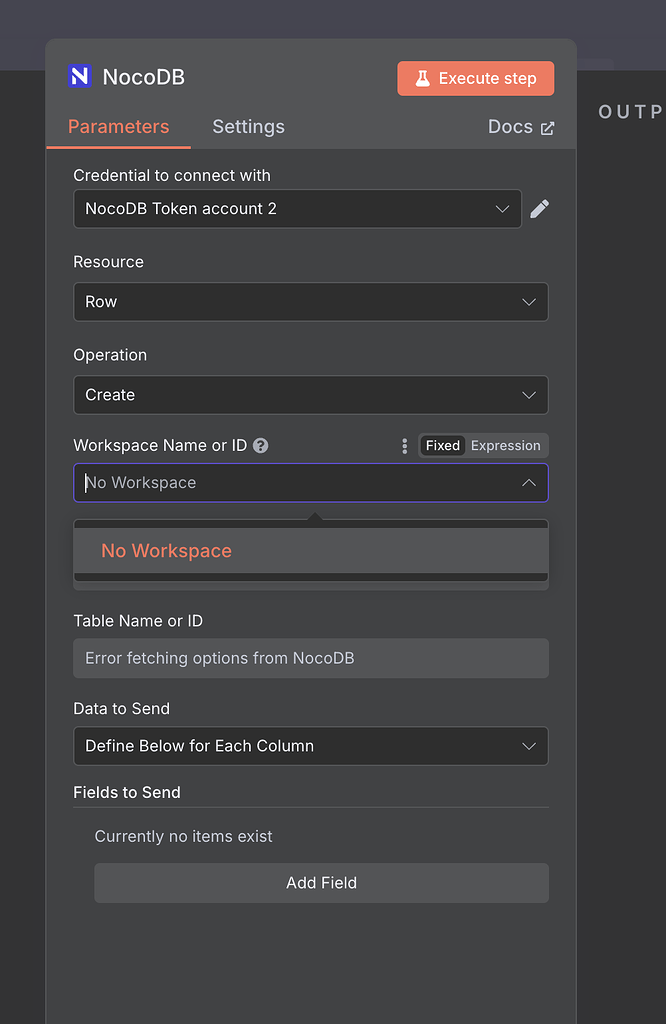This screenshot has height=1024, width=666.
Task: Click the NocoDB node logo icon
Action: (79, 75)
